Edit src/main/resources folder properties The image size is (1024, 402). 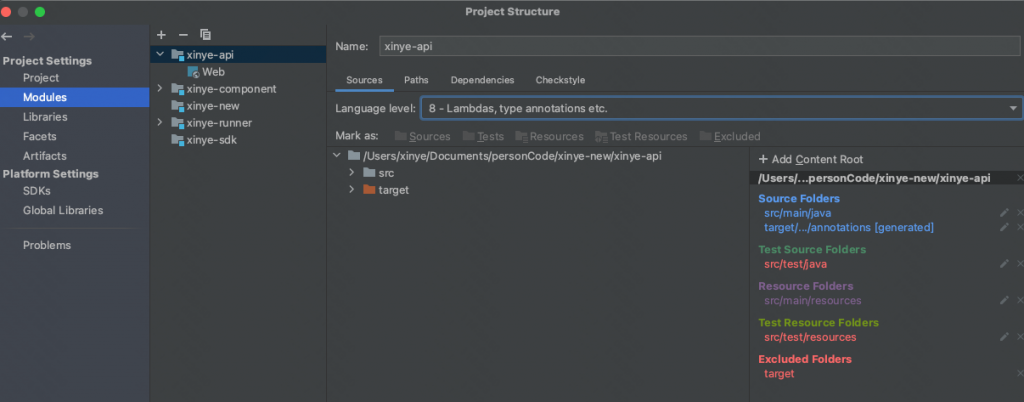pyautogui.click(x=1003, y=300)
